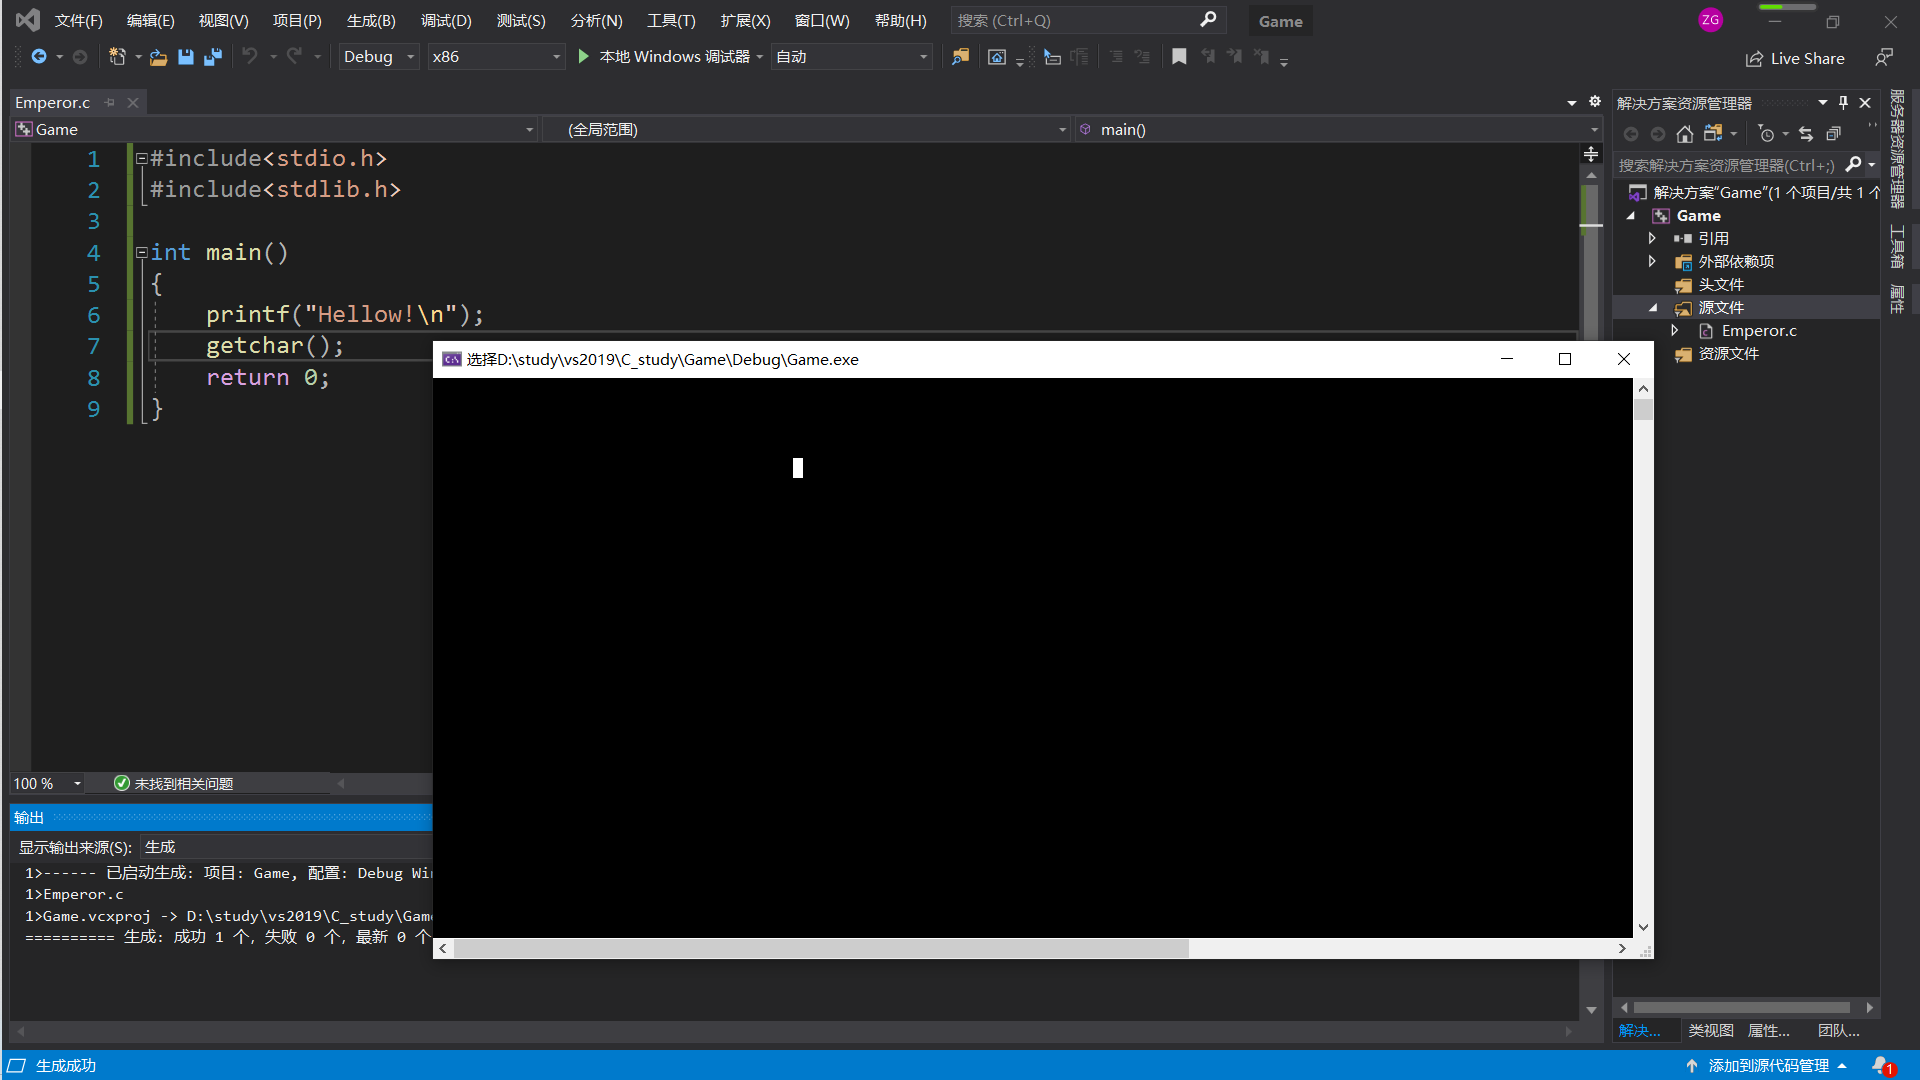Expand the 引用 node

(x=1652, y=238)
